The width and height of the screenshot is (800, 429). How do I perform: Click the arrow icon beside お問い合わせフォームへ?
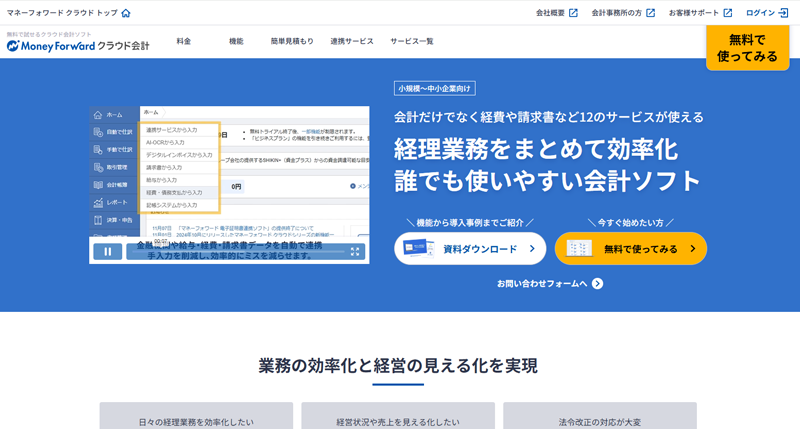coord(597,284)
